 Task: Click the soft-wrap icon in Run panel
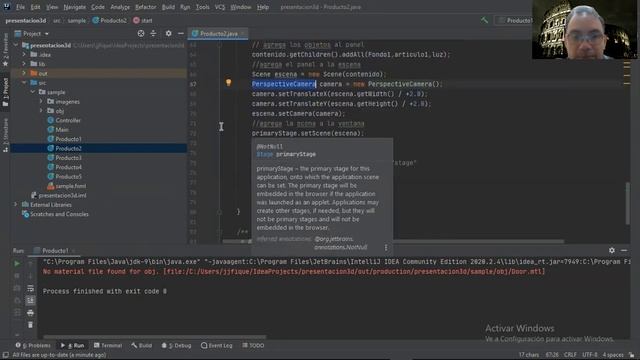point(31,288)
